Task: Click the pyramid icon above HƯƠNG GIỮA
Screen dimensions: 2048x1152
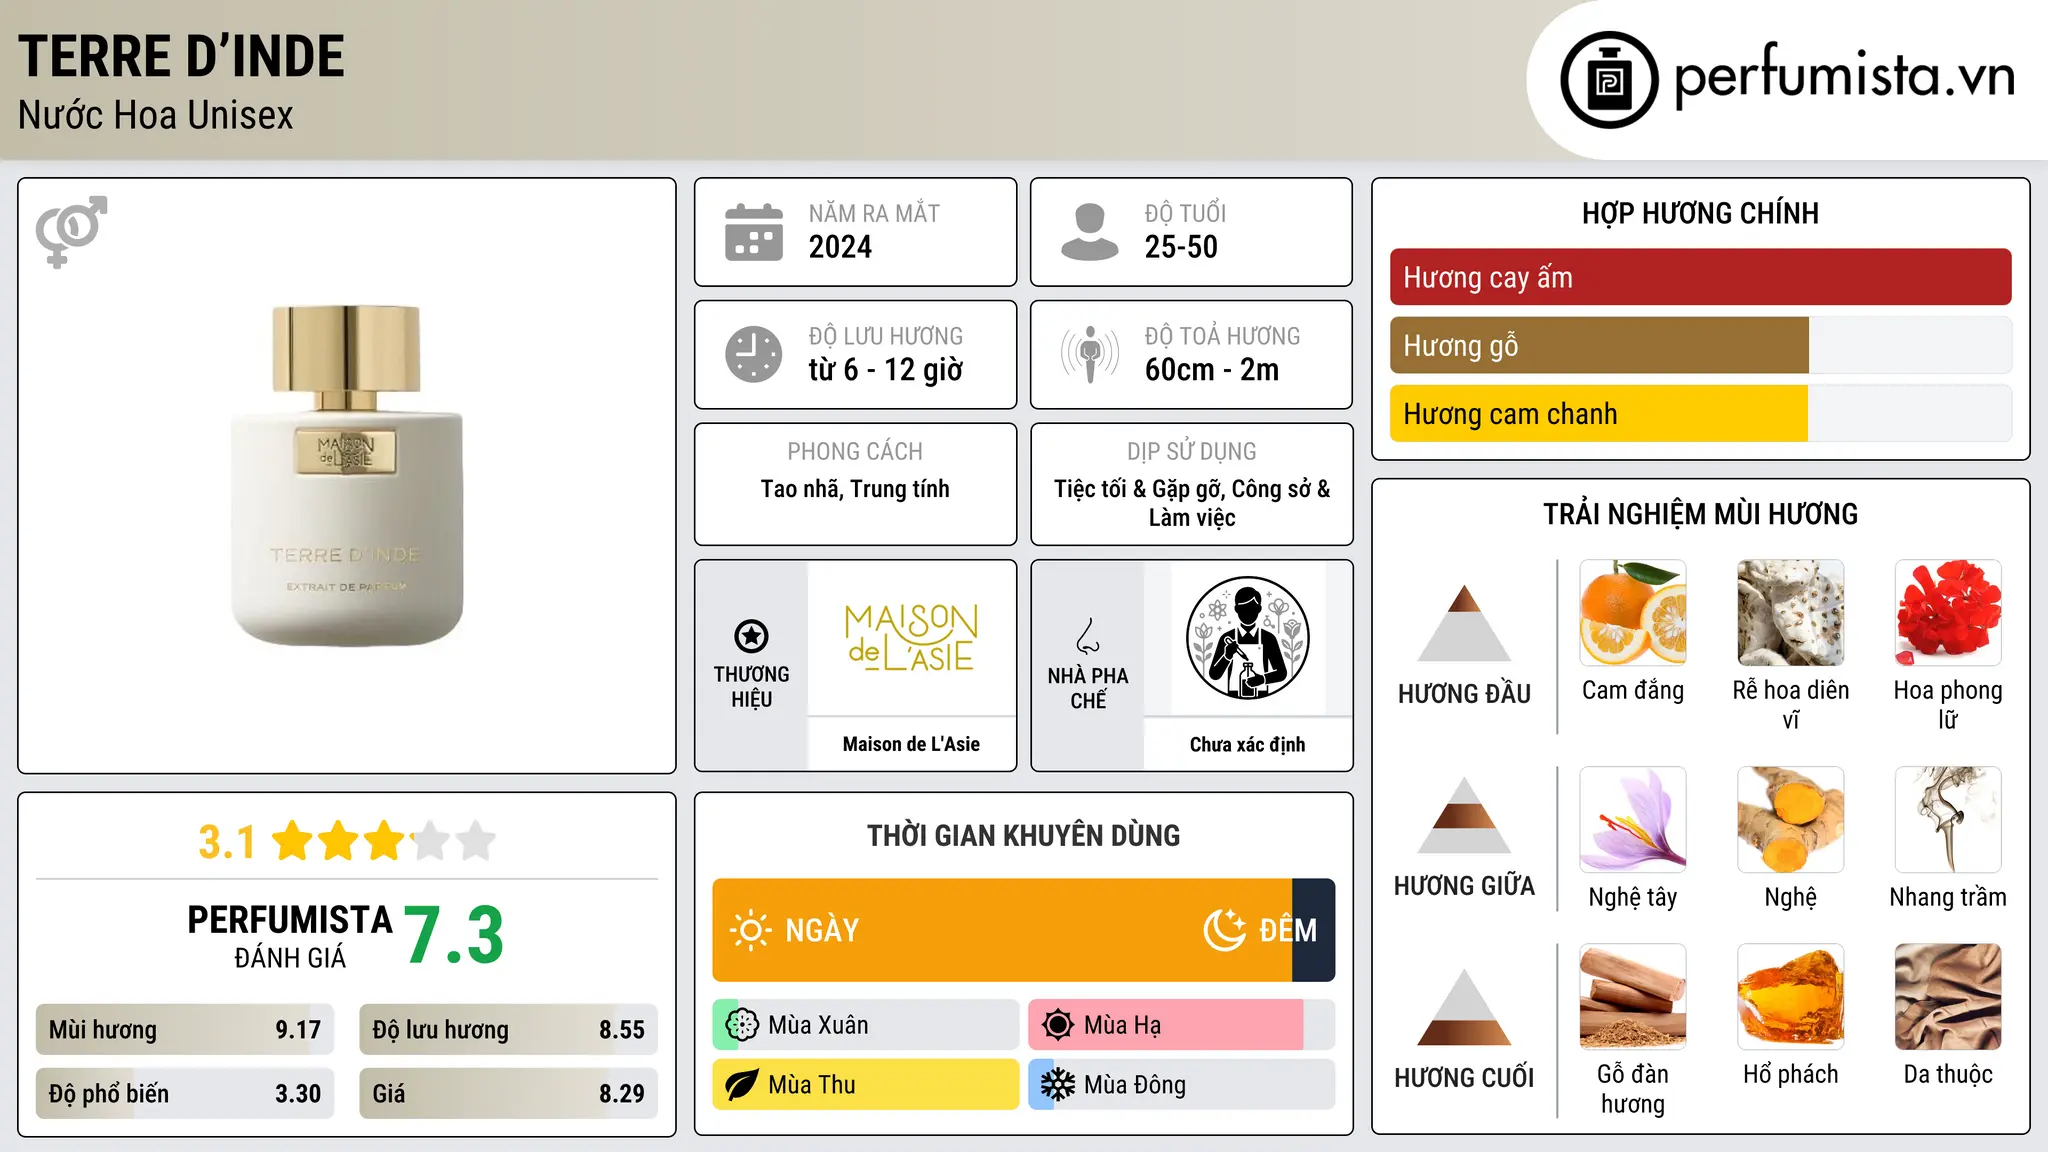Action: pyautogui.click(x=1464, y=815)
